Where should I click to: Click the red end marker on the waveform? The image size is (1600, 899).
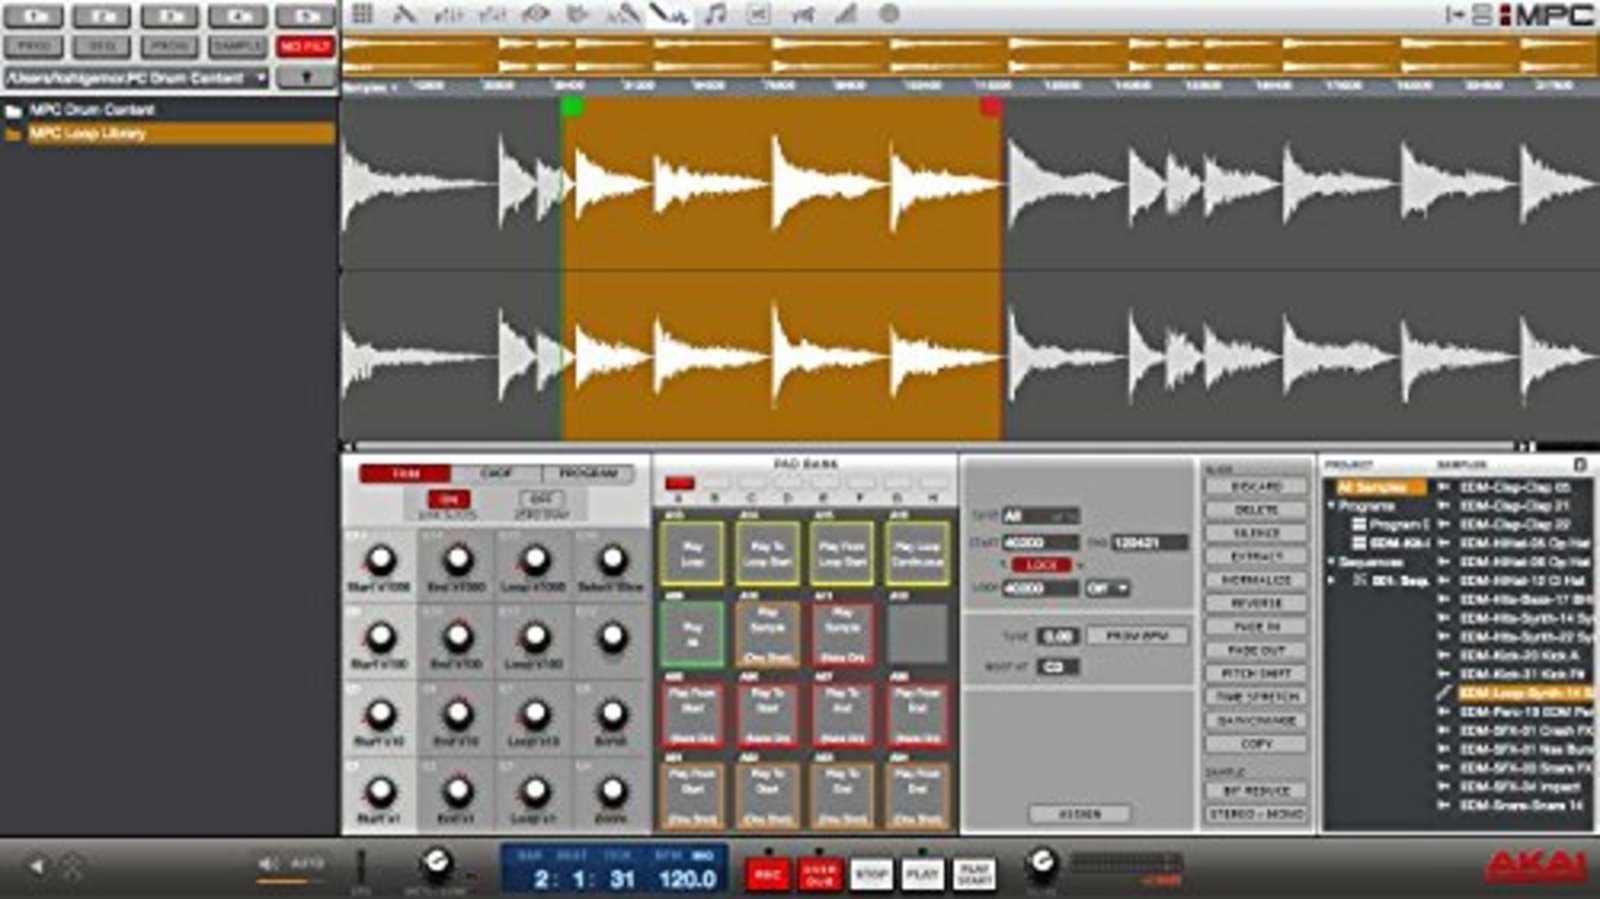991,107
